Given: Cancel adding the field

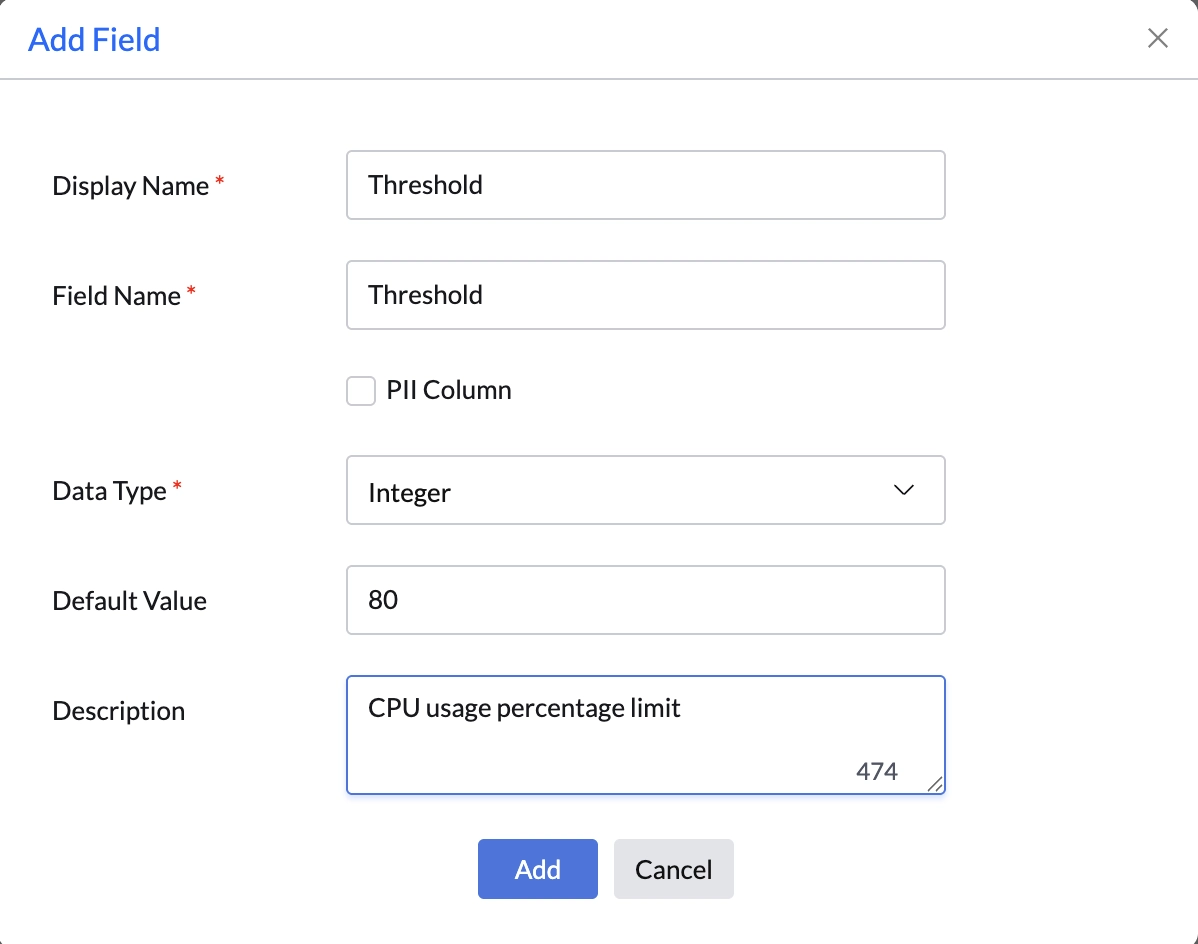Looking at the screenshot, I should [x=673, y=869].
